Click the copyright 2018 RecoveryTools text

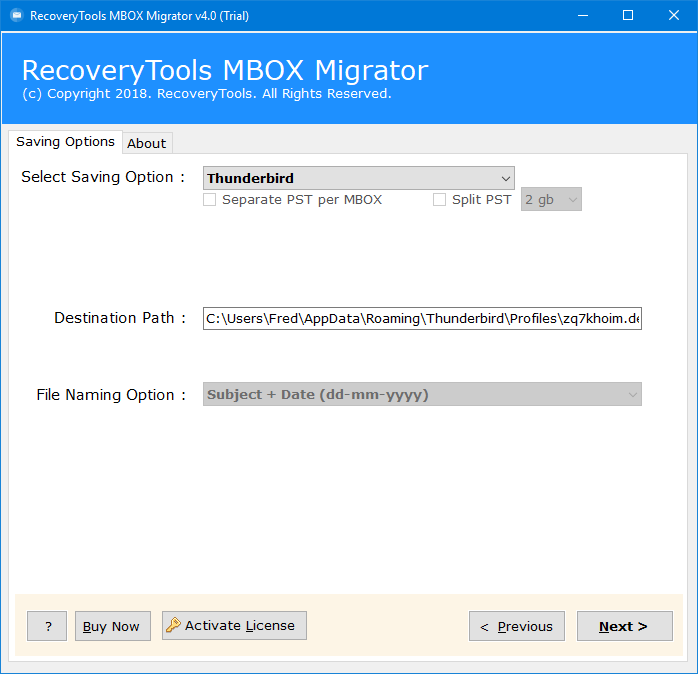click(x=207, y=94)
